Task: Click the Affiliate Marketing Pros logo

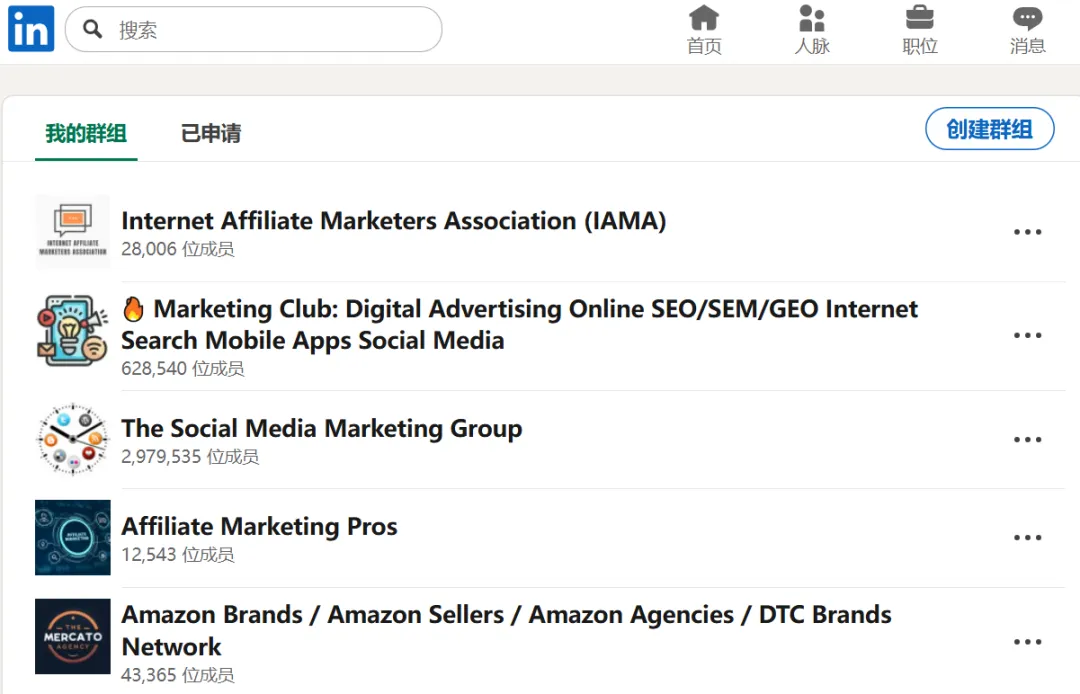Action: click(x=73, y=537)
